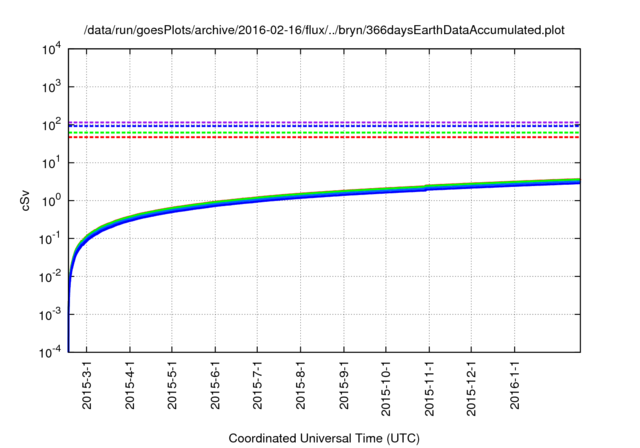Image resolution: width=640 pixels, height=448 pixels.
Task: Click the blue accumulated dose curve
Action: [324, 194]
